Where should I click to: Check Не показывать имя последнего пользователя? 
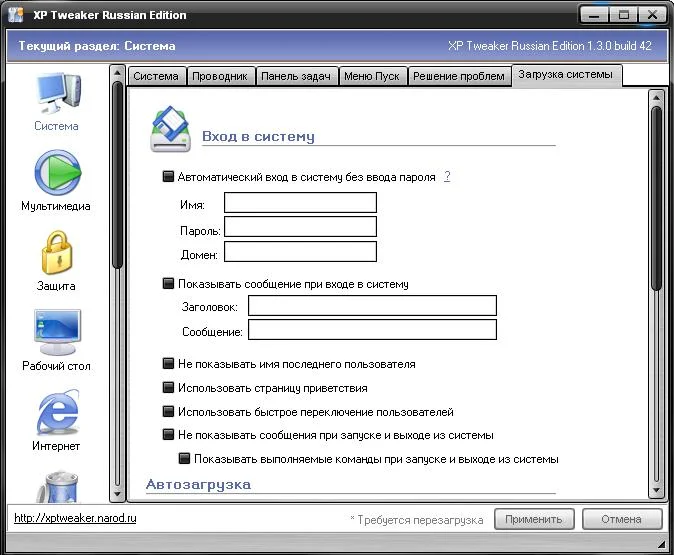pos(168,364)
